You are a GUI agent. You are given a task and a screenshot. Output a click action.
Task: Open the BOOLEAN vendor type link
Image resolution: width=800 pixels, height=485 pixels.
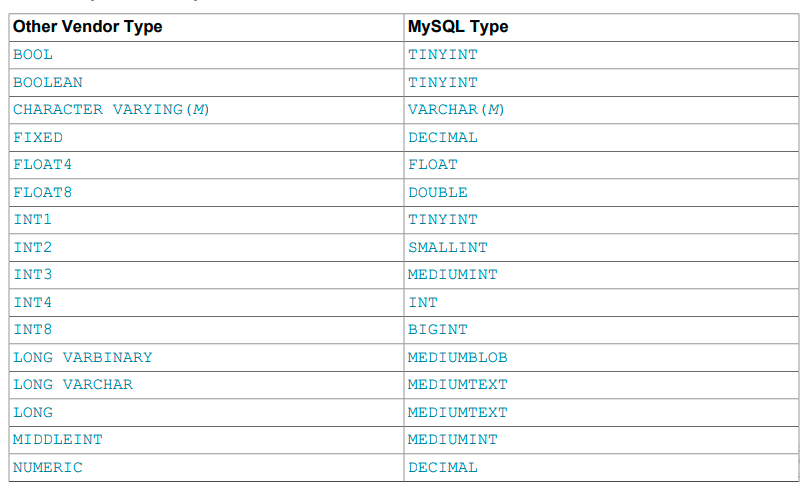coord(48,82)
